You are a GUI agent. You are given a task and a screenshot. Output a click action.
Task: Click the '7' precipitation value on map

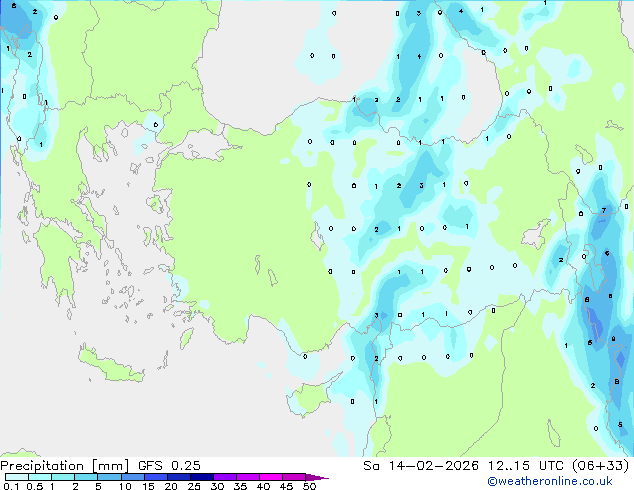pyautogui.click(x=604, y=210)
